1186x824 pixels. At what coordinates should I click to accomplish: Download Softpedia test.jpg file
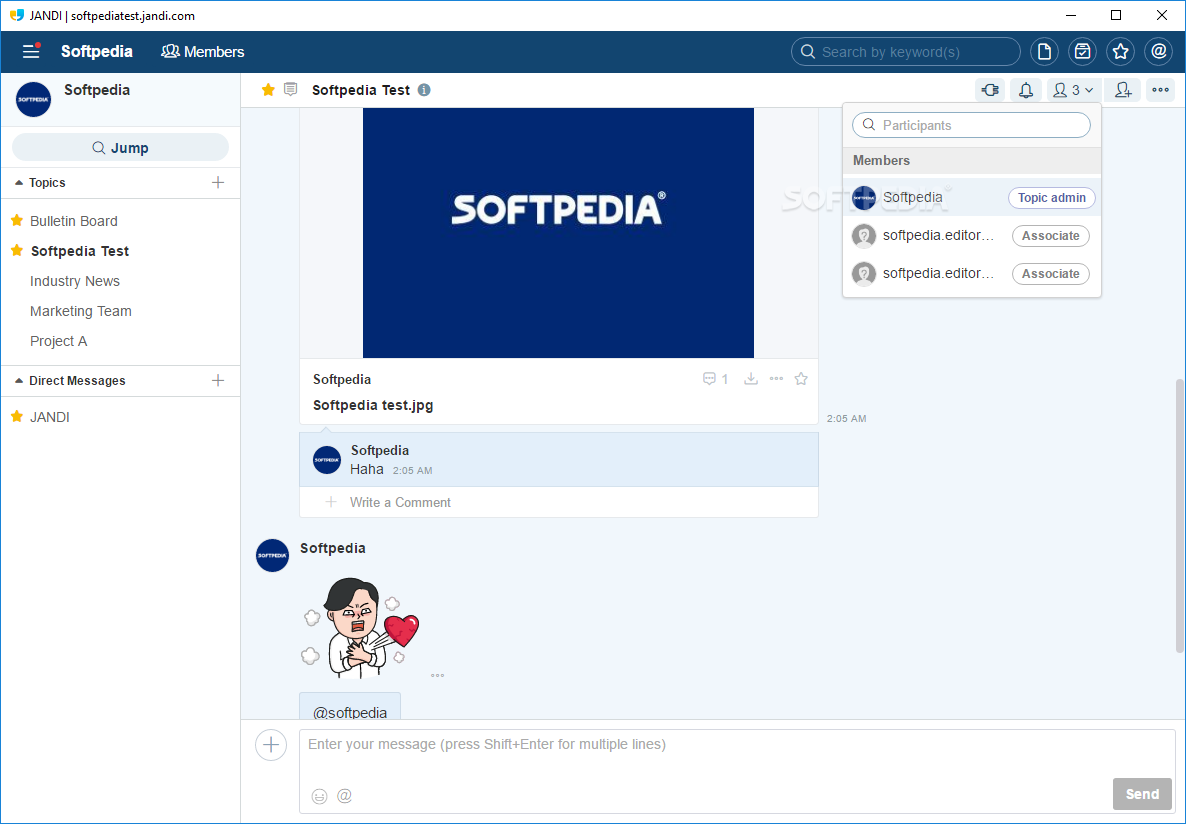click(750, 379)
